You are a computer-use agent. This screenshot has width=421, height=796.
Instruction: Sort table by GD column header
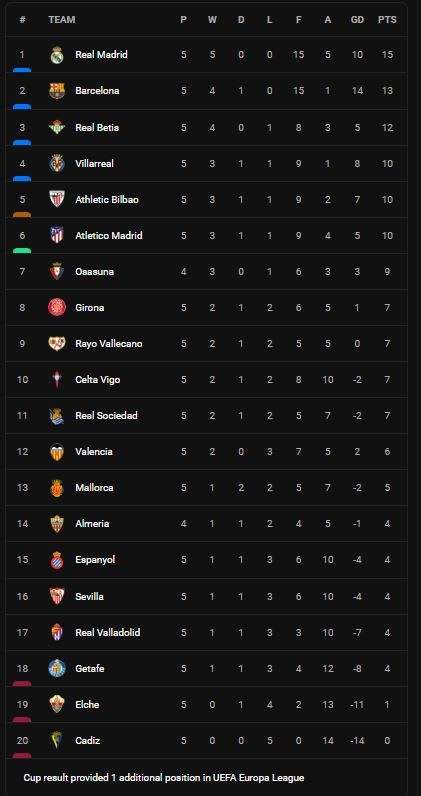(358, 20)
